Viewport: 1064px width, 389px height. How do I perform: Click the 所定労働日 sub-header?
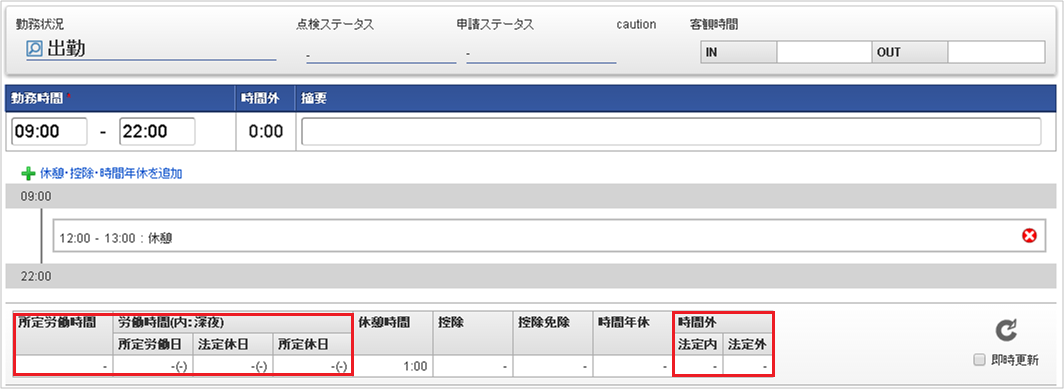153,344
